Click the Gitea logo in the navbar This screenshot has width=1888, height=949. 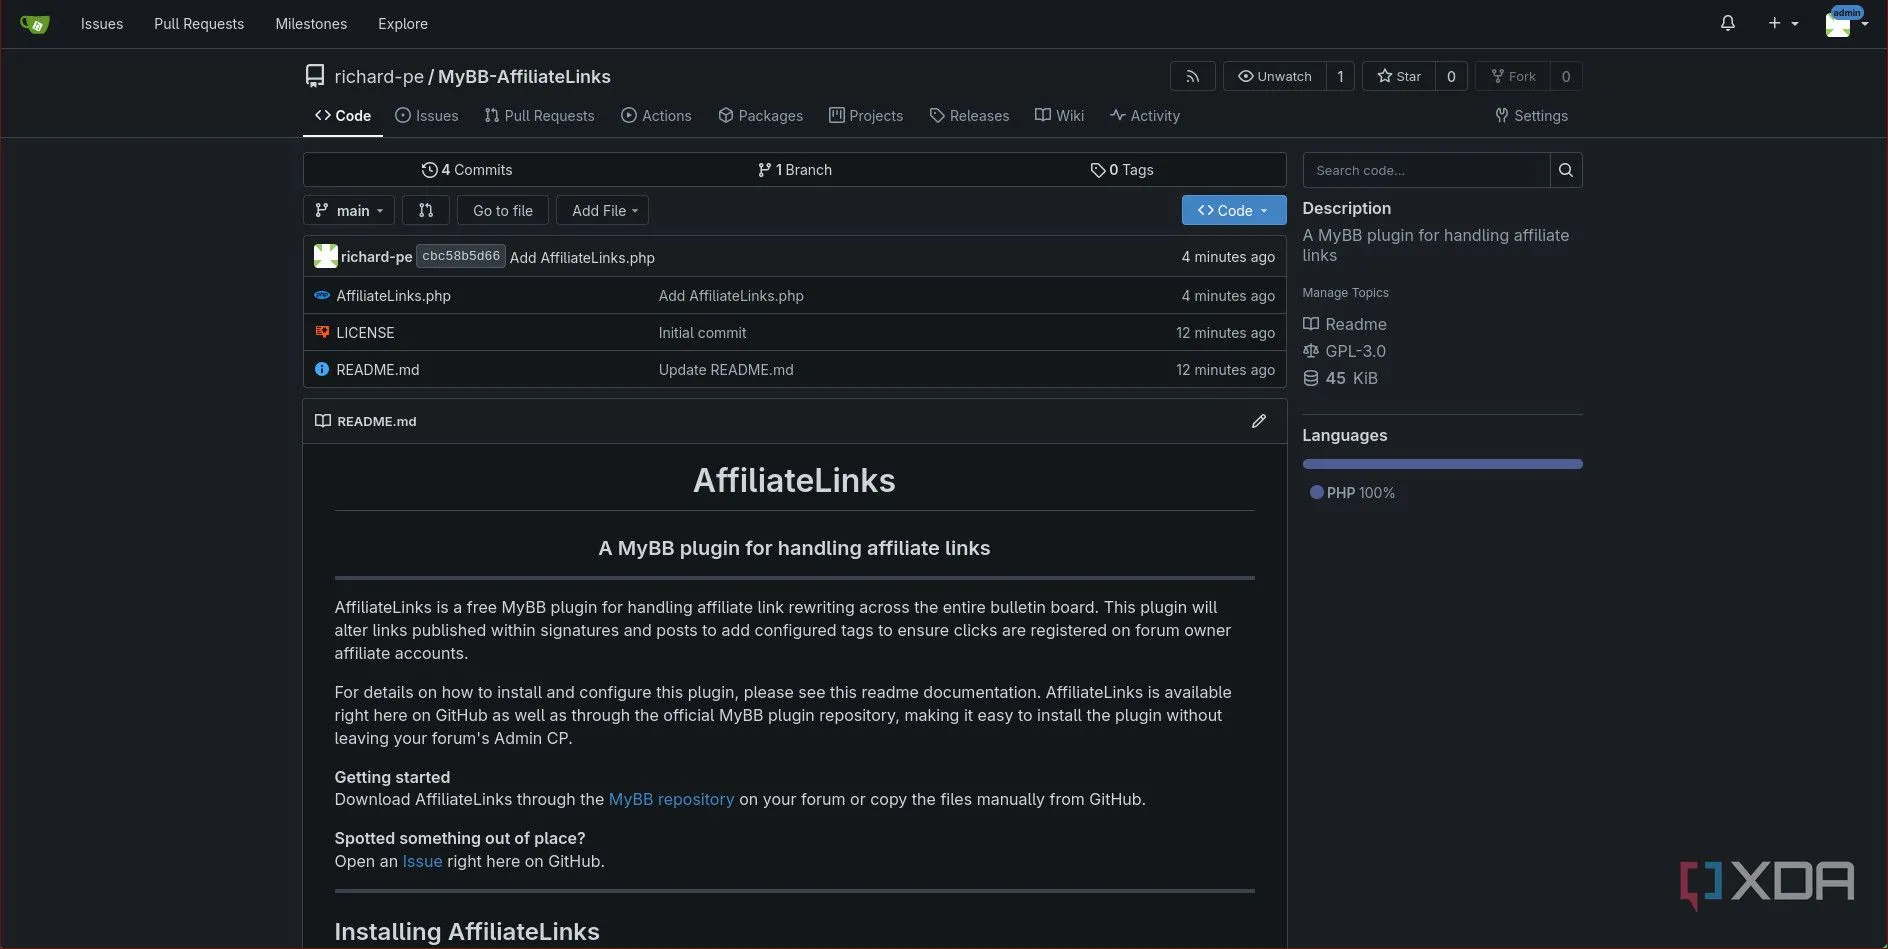coord(34,23)
